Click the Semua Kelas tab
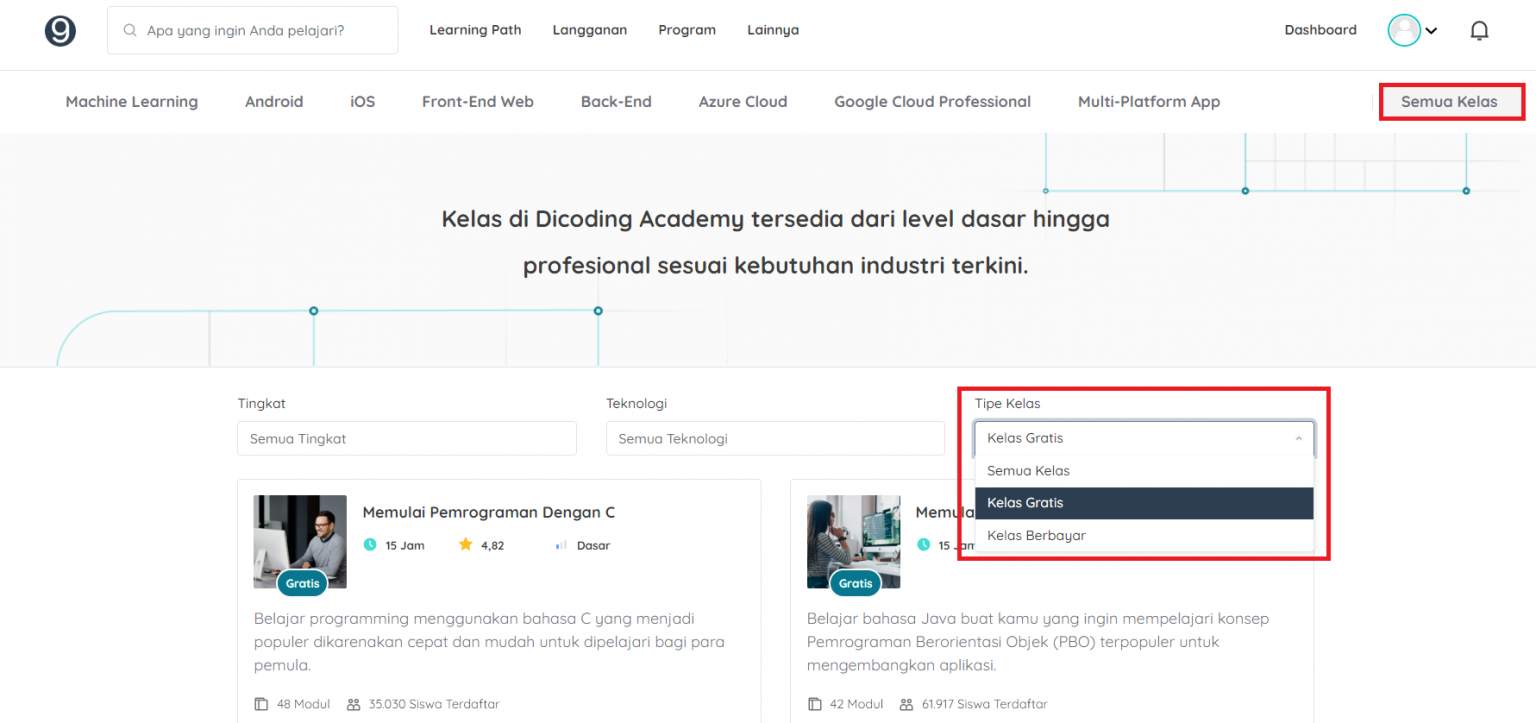Viewport: 1536px width, 723px height. [1449, 101]
